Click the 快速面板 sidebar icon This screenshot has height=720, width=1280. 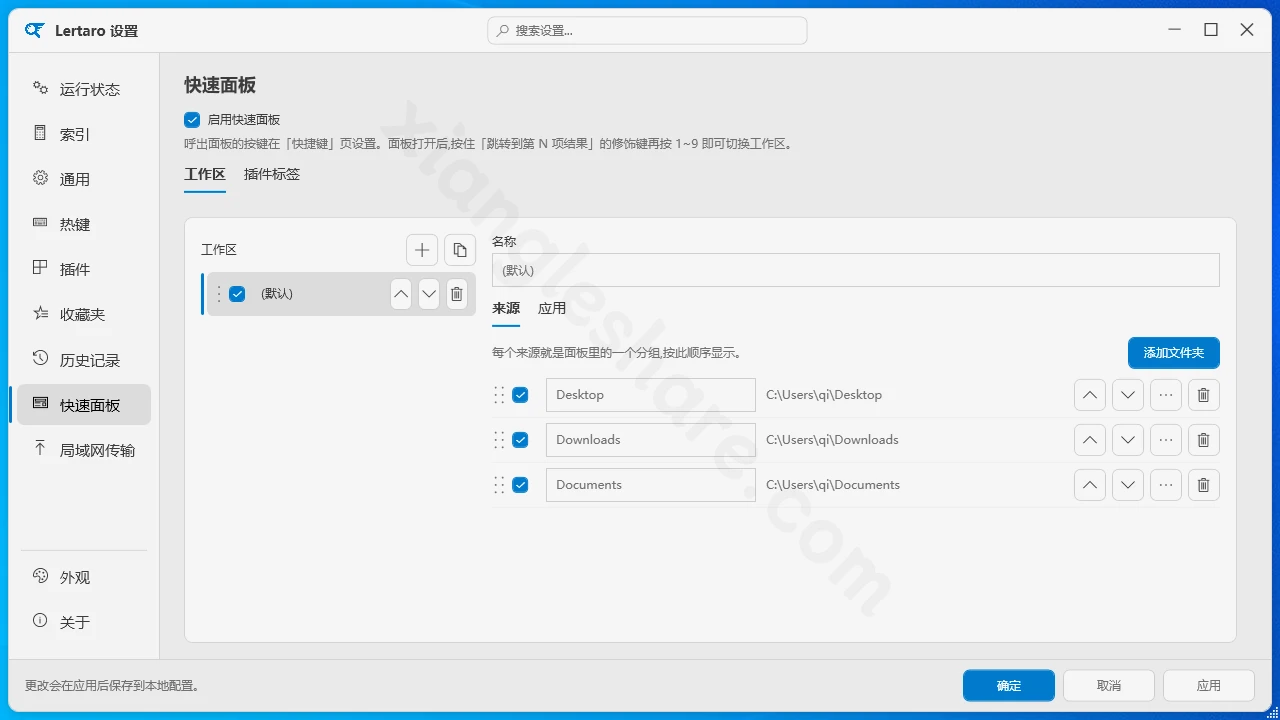point(40,403)
